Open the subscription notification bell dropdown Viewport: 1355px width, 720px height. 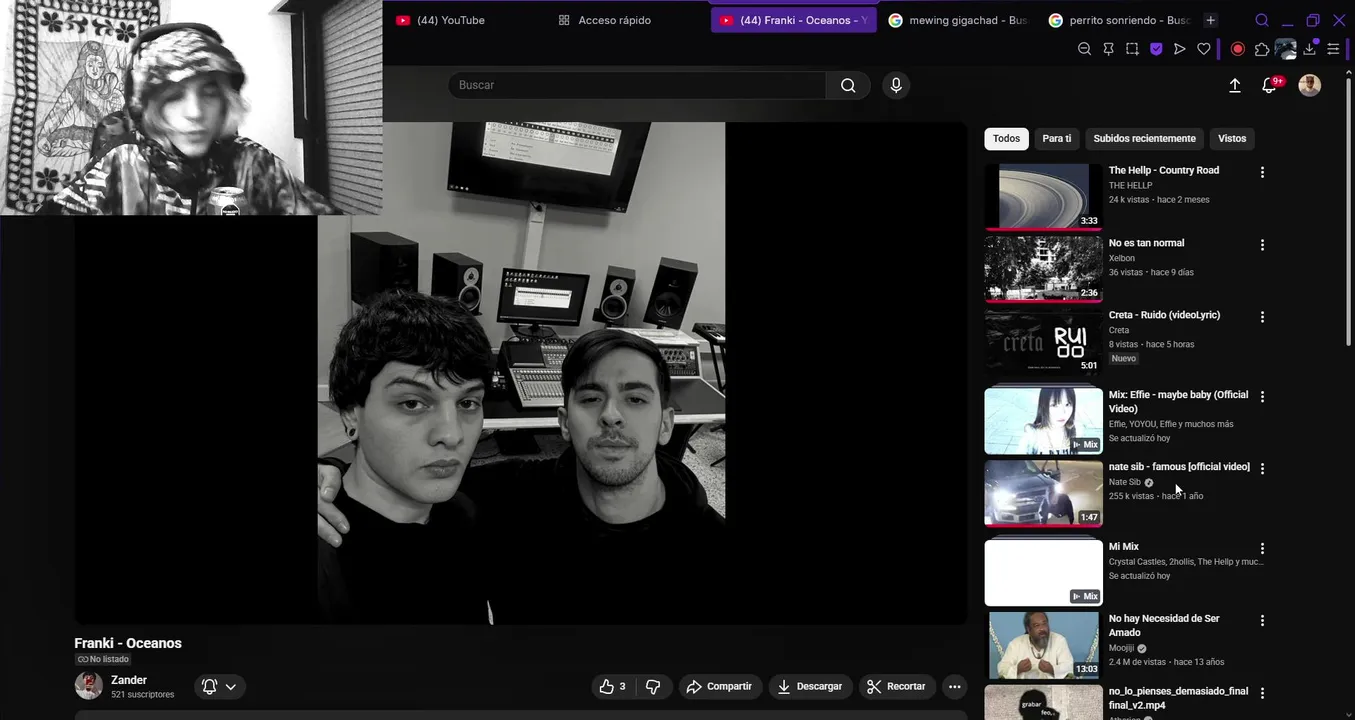pos(219,686)
